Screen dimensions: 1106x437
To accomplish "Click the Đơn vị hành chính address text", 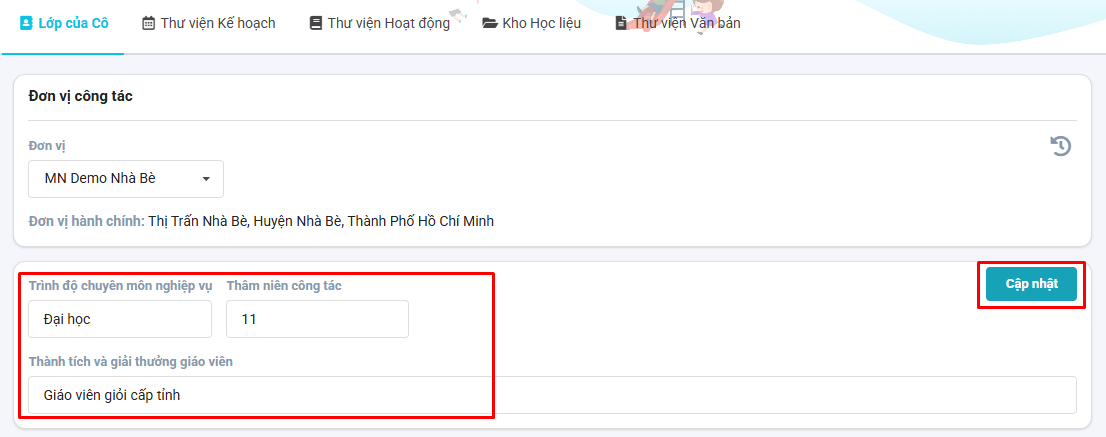I will (321, 221).
